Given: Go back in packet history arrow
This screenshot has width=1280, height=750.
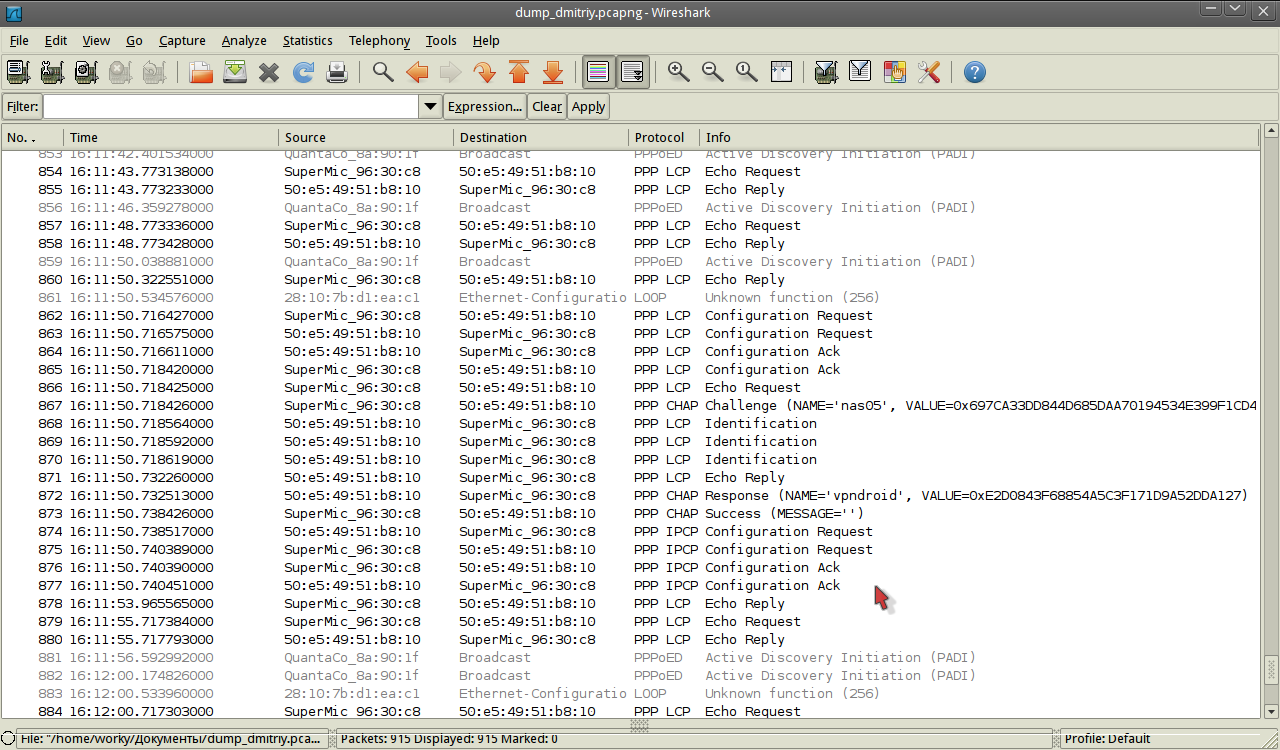Looking at the screenshot, I should pyautogui.click(x=417, y=72).
